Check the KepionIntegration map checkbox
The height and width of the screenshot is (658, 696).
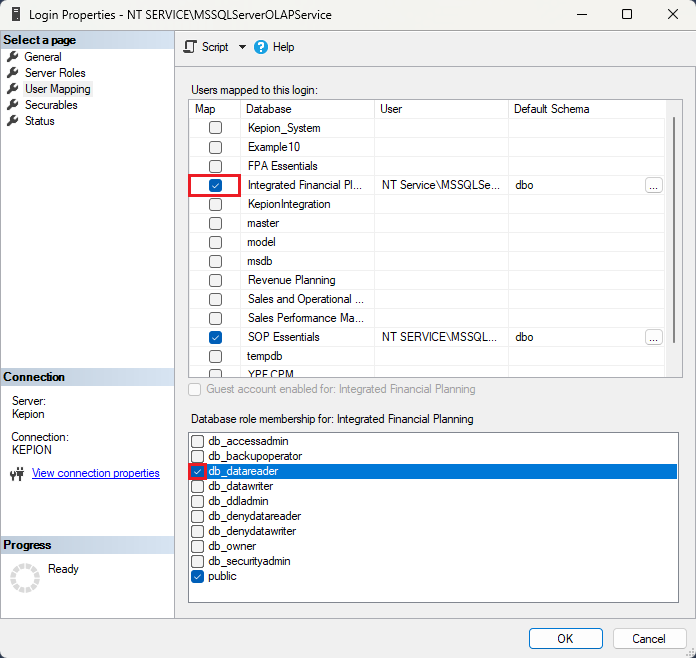coord(215,204)
